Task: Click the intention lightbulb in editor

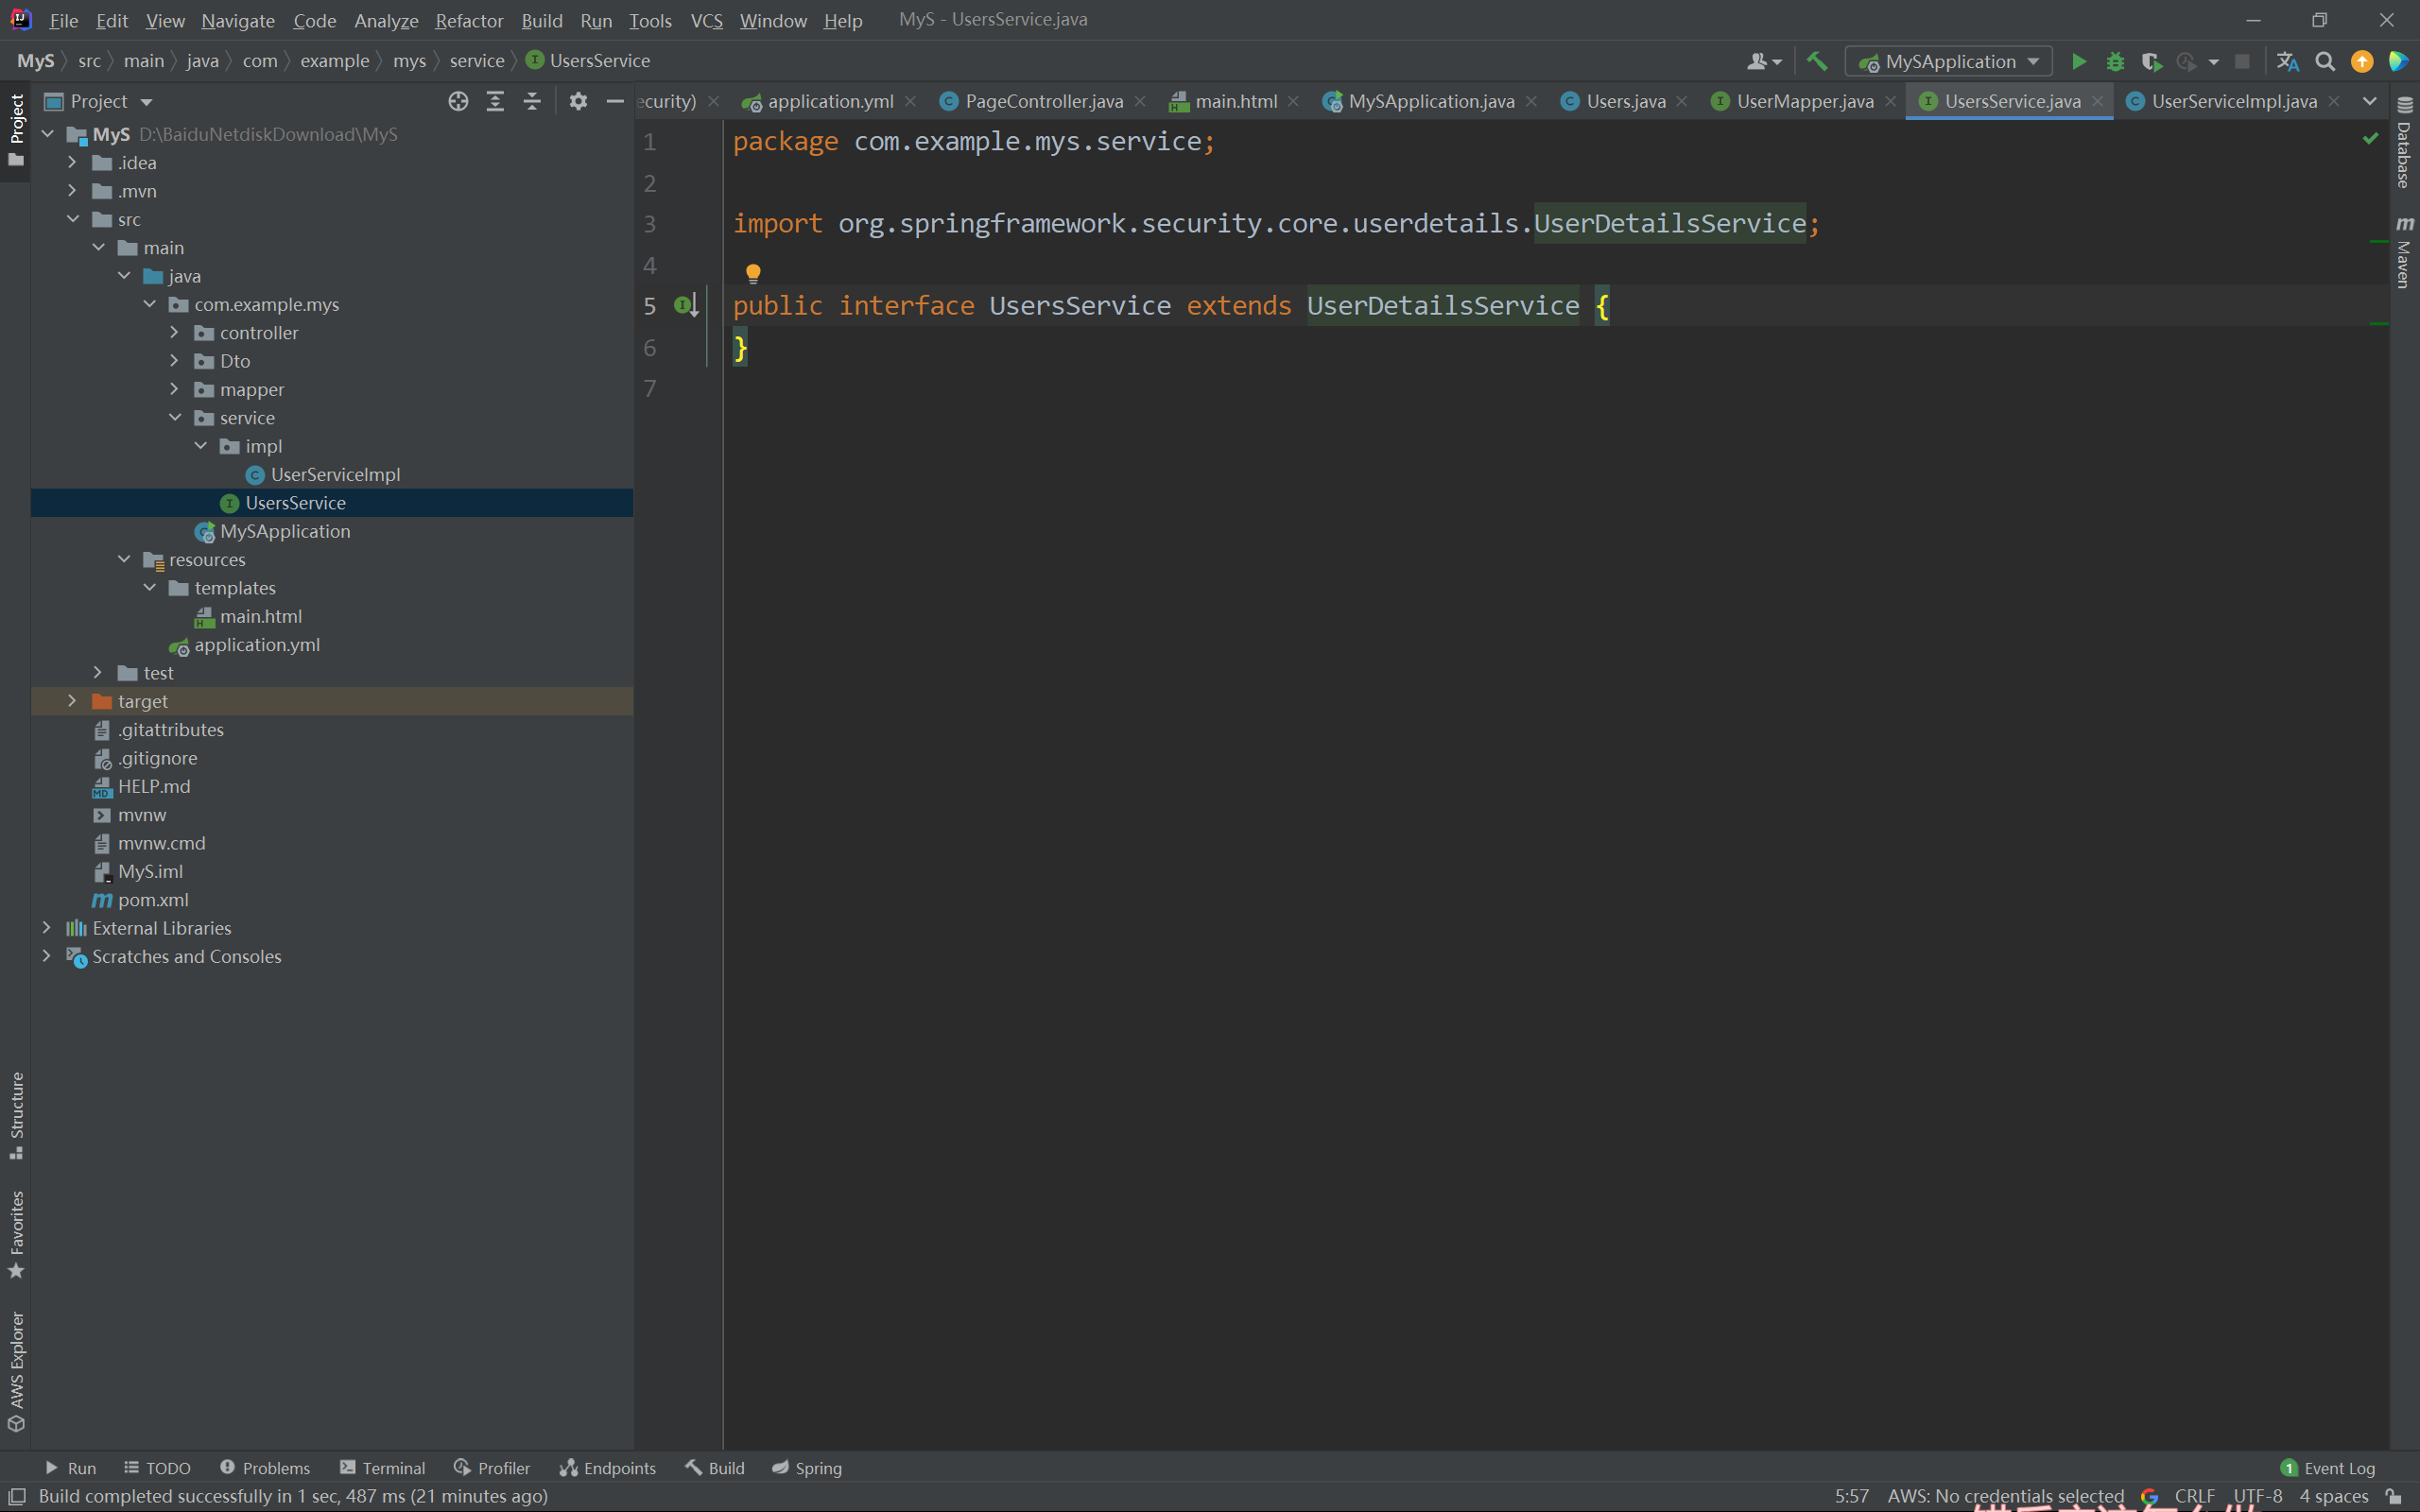Action: coord(753,272)
